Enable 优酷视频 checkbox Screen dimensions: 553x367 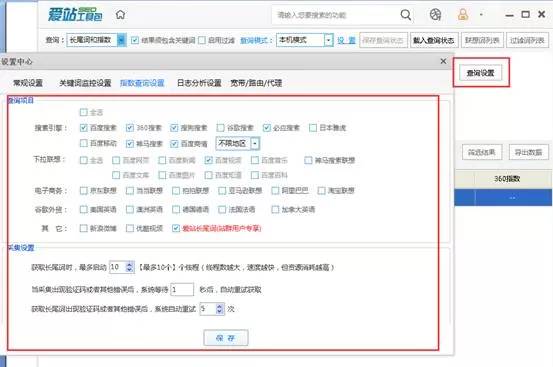(130, 228)
